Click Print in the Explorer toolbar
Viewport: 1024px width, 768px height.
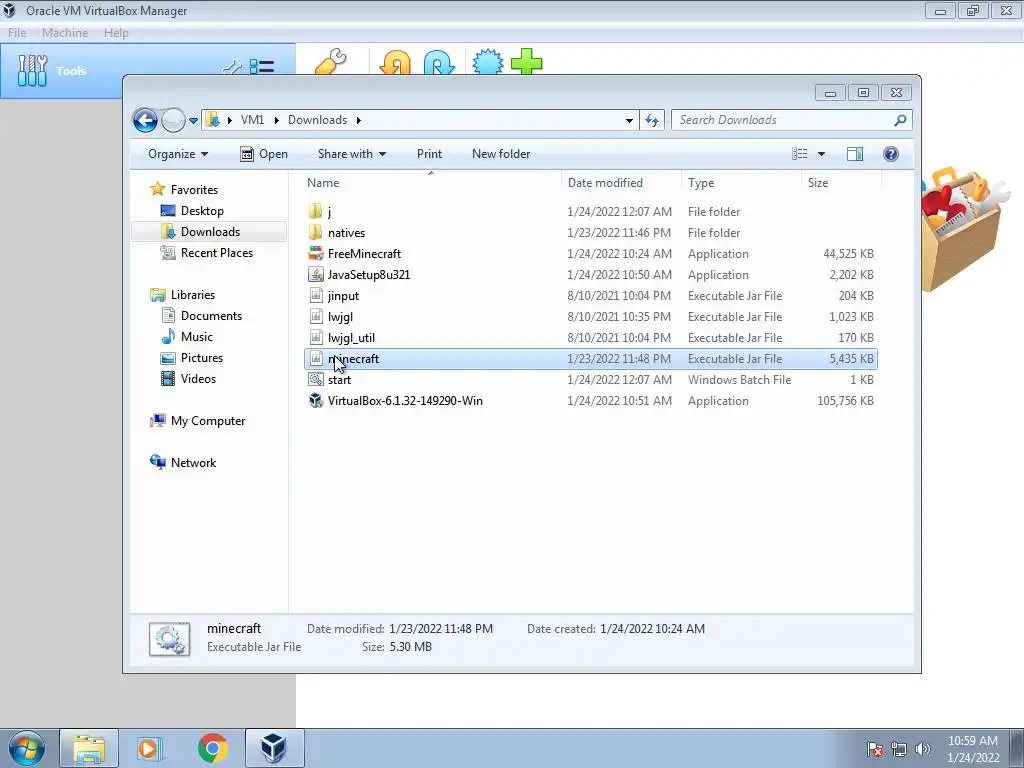[x=429, y=154]
